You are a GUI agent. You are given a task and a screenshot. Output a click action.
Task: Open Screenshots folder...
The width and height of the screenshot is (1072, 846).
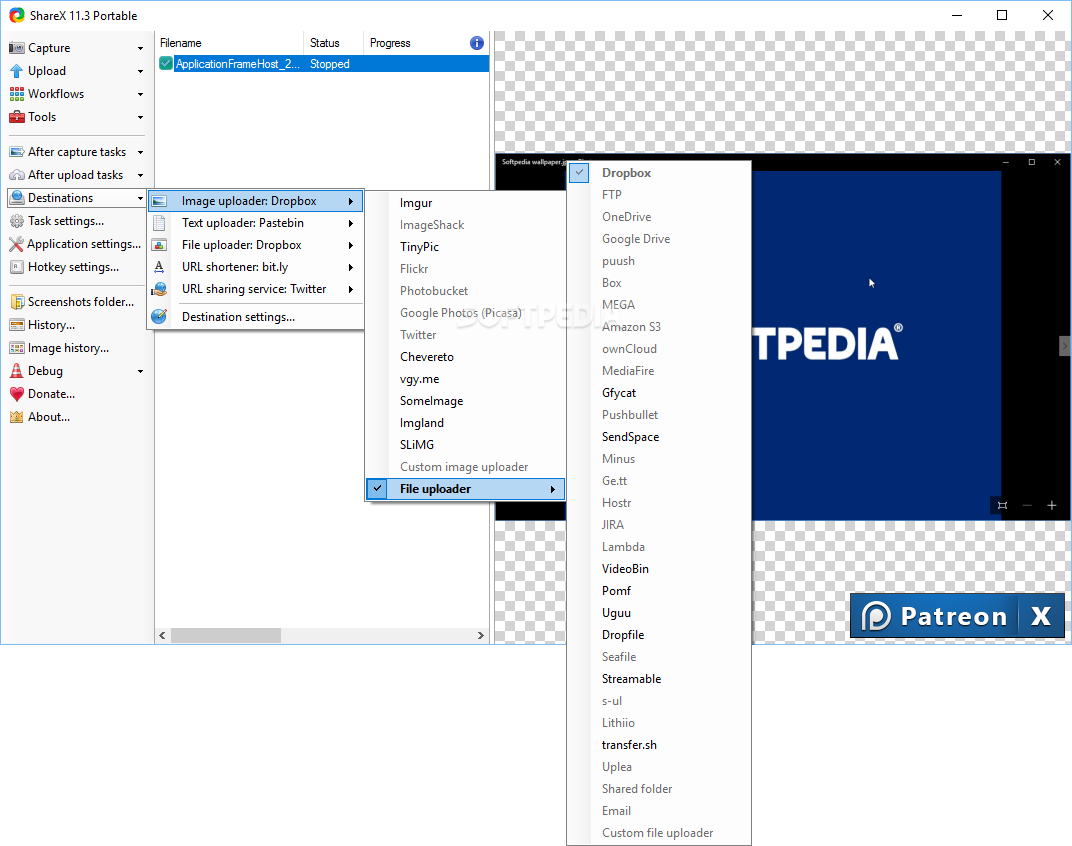[75, 302]
